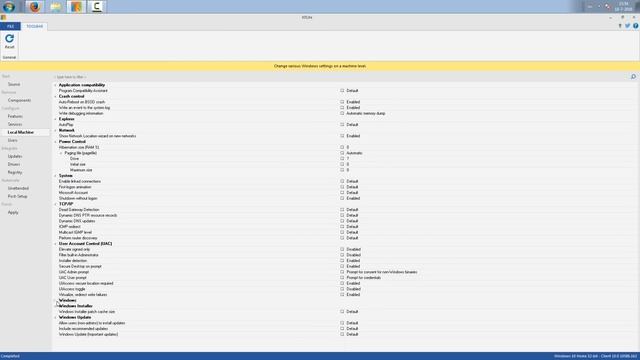Collapse the Application compatibility group
The image size is (640, 360).
(x=56, y=85)
